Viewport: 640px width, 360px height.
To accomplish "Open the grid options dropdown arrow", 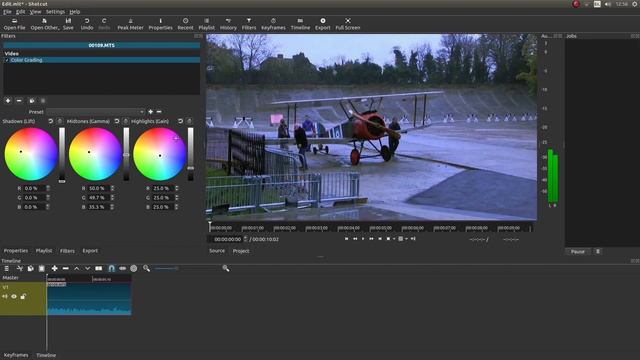I will tap(406, 239).
